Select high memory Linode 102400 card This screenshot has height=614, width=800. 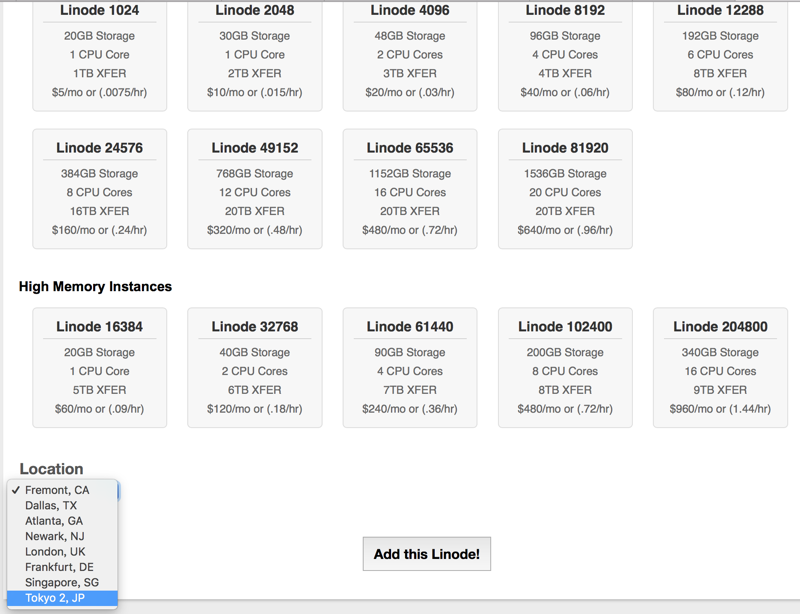point(565,367)
